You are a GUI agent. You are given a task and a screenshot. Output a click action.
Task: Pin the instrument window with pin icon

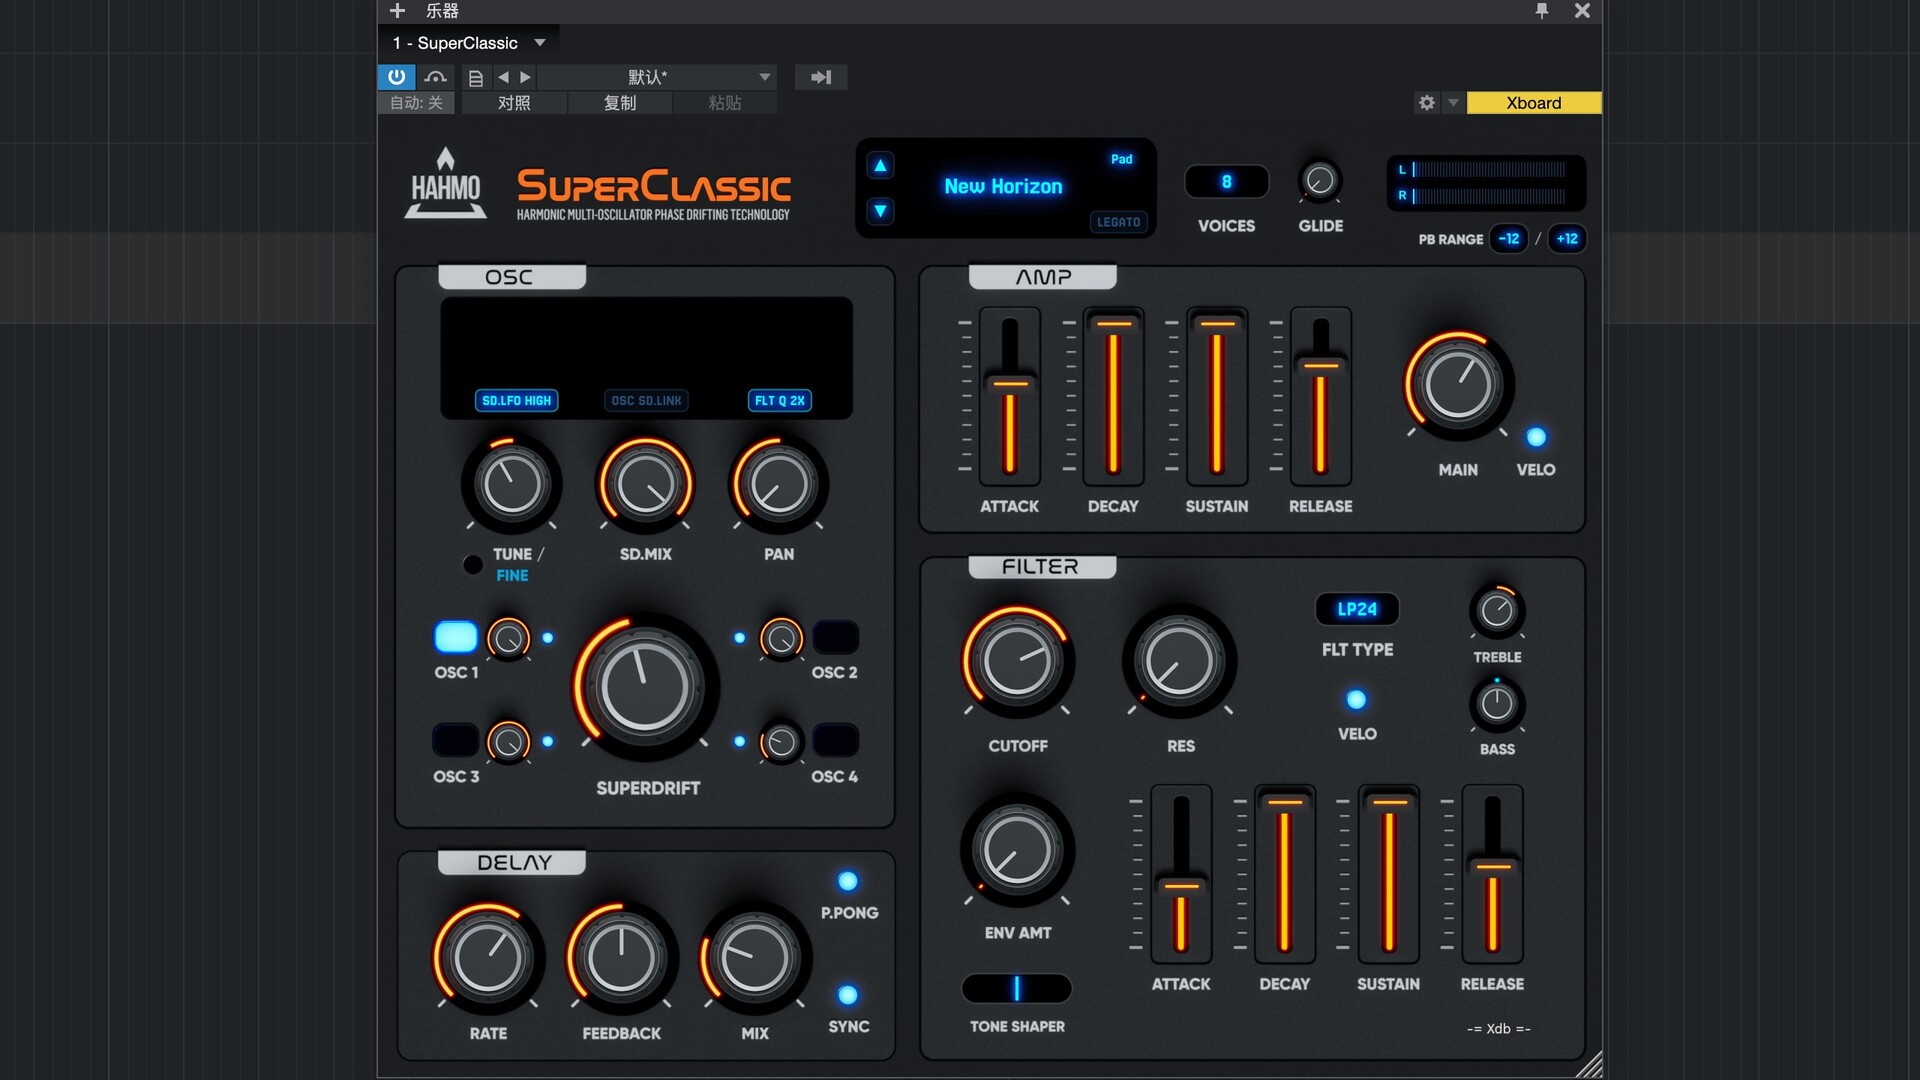tap(1541, 11)
